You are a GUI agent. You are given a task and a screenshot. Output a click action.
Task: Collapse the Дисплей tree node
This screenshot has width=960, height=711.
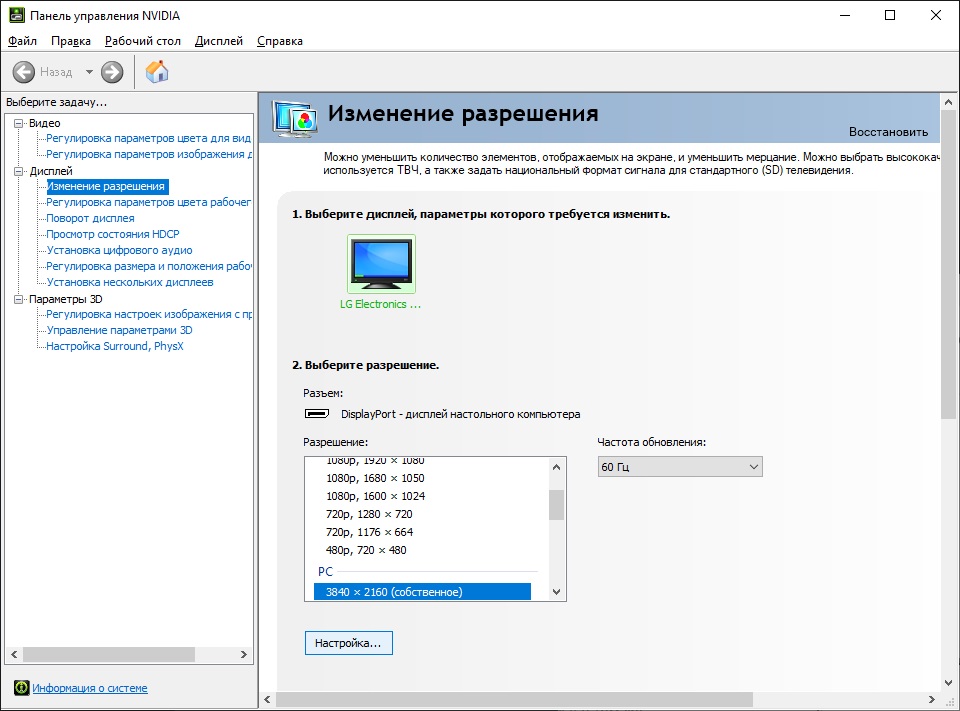tap(19, 171)
